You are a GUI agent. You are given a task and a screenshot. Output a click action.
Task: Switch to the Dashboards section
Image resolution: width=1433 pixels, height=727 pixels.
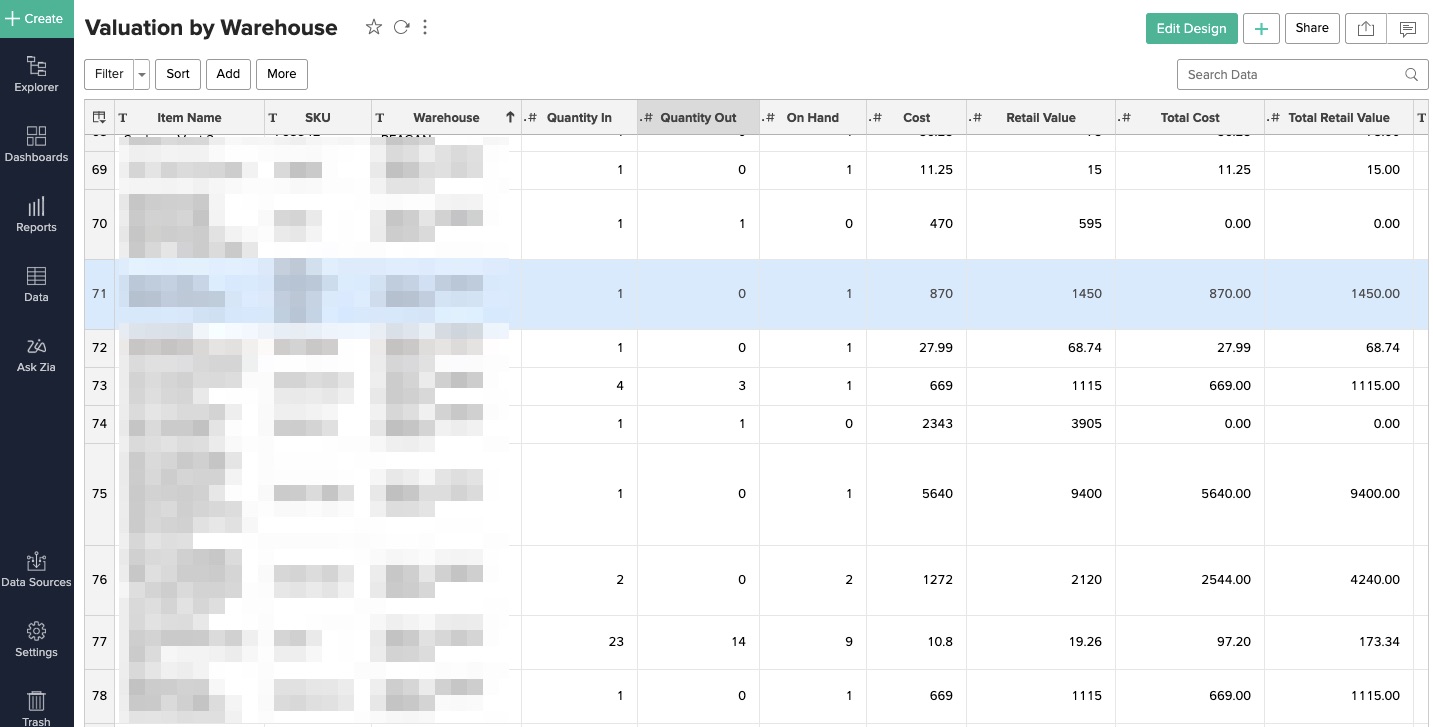tap(36, 143)
